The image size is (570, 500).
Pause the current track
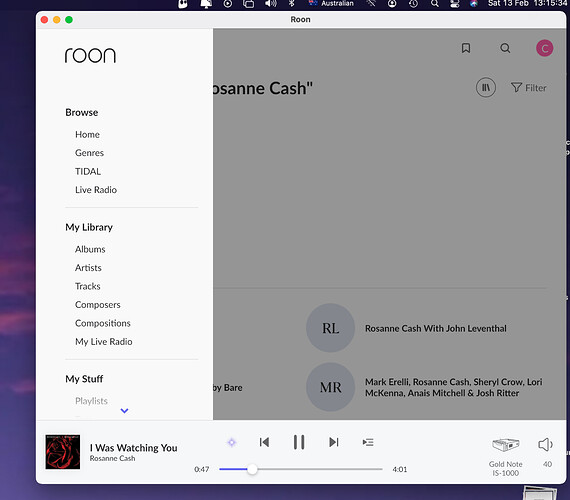pos(299,442)
